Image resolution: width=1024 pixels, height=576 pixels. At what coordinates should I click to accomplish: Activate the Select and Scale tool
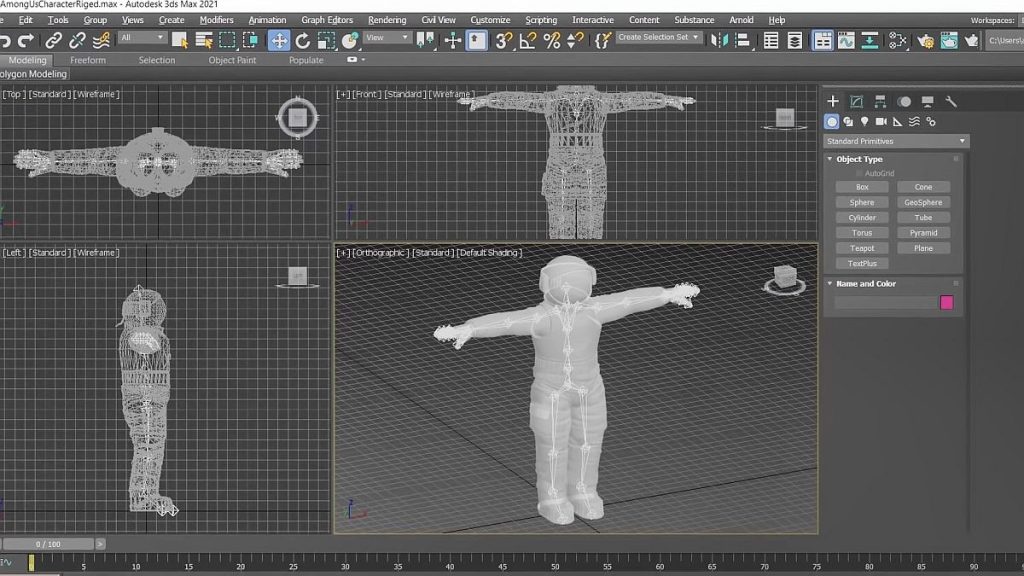pos(326,41)
